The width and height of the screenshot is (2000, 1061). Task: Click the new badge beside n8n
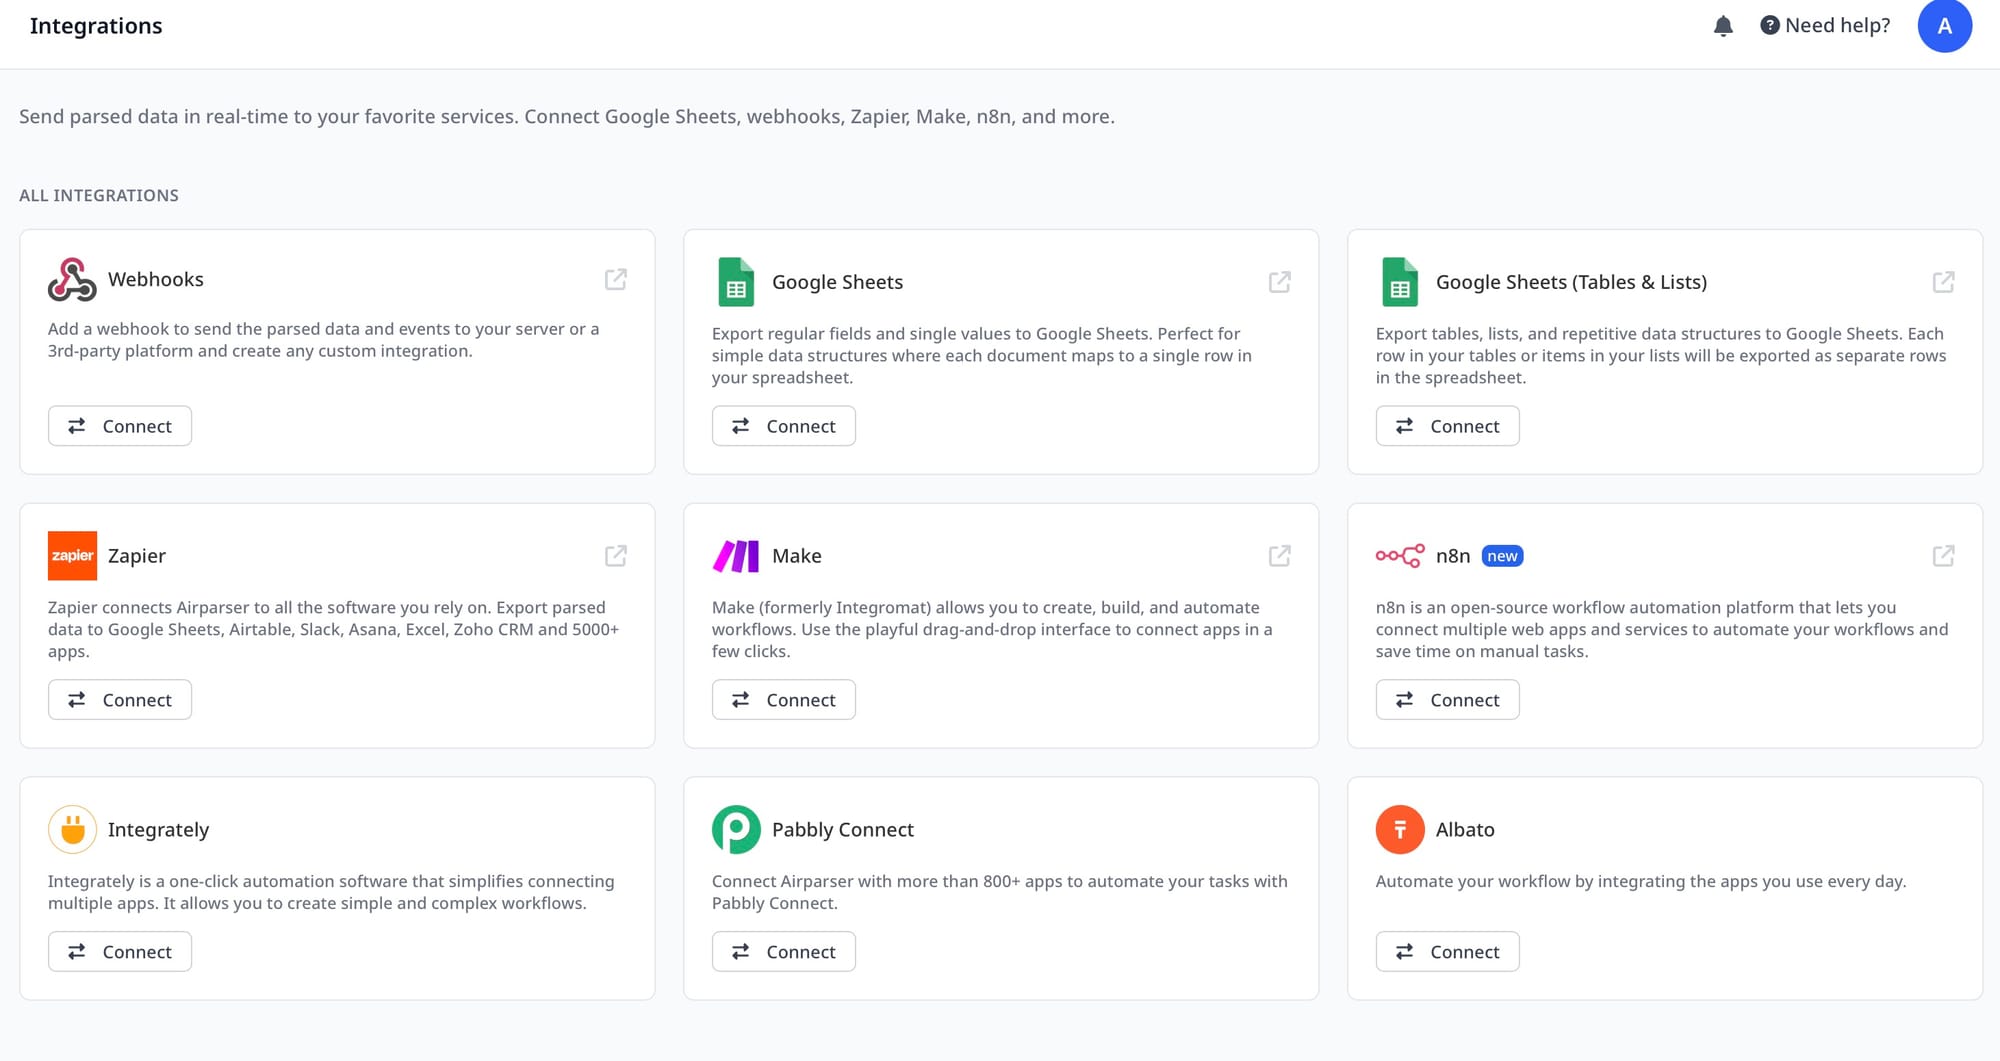1502,556
